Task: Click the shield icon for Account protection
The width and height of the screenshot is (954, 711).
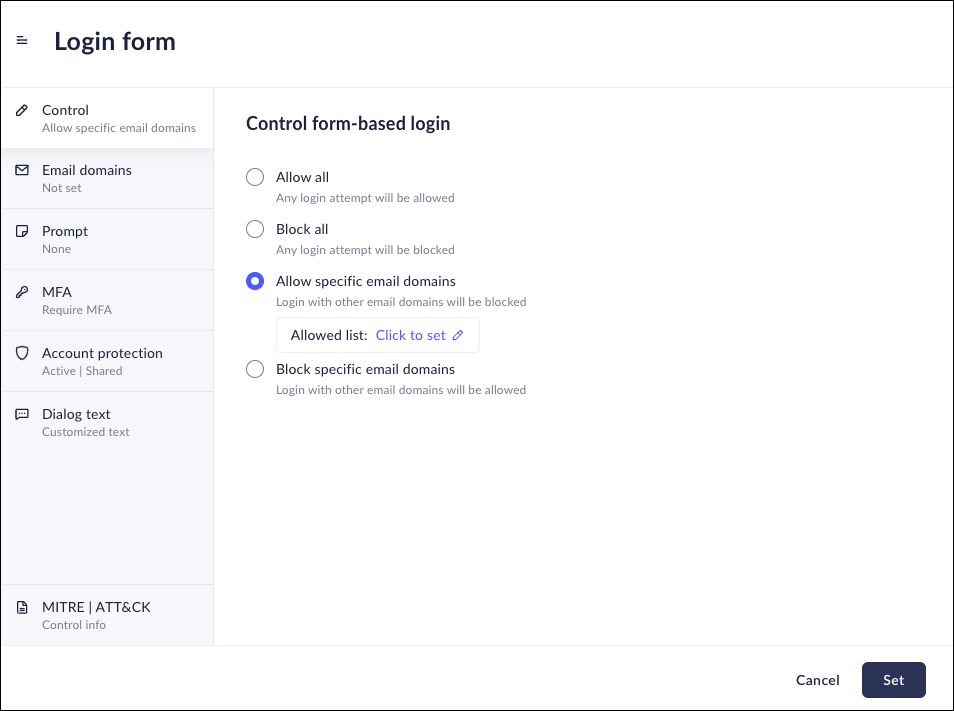Action: click(x=22, y=353)
